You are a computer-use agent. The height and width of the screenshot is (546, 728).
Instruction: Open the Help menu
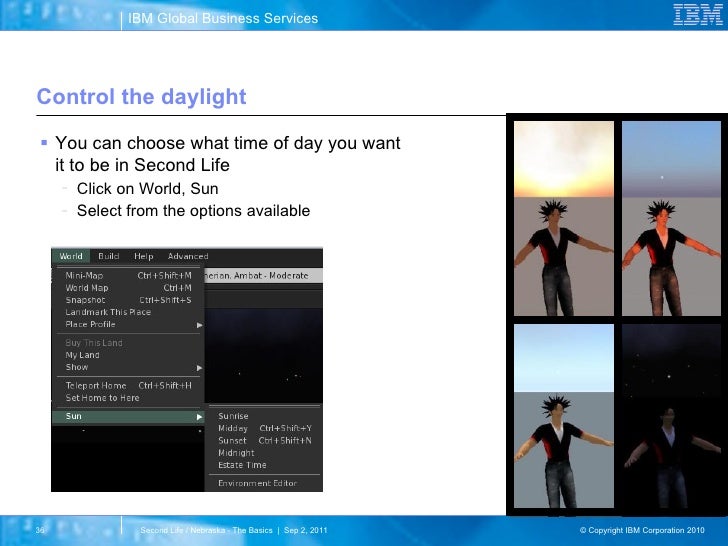143,256
